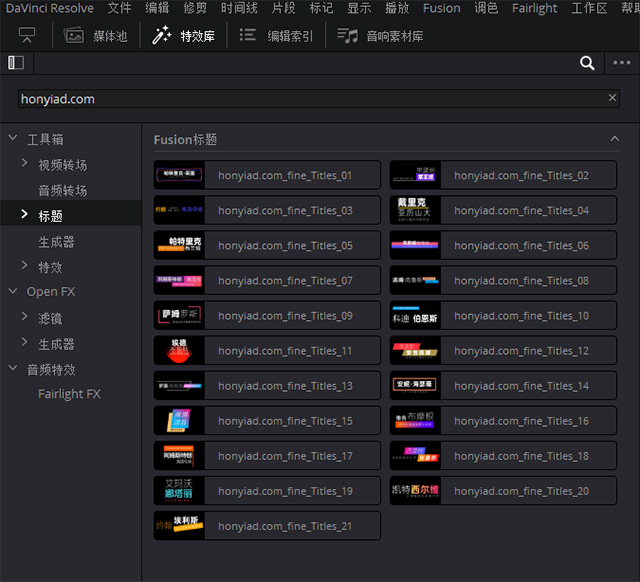This screenshot has height=582, width=640.
Task: Choose the honyiad.com_fine_Titles_20 label
Action: pyautogui.click(x=522, y=491)
